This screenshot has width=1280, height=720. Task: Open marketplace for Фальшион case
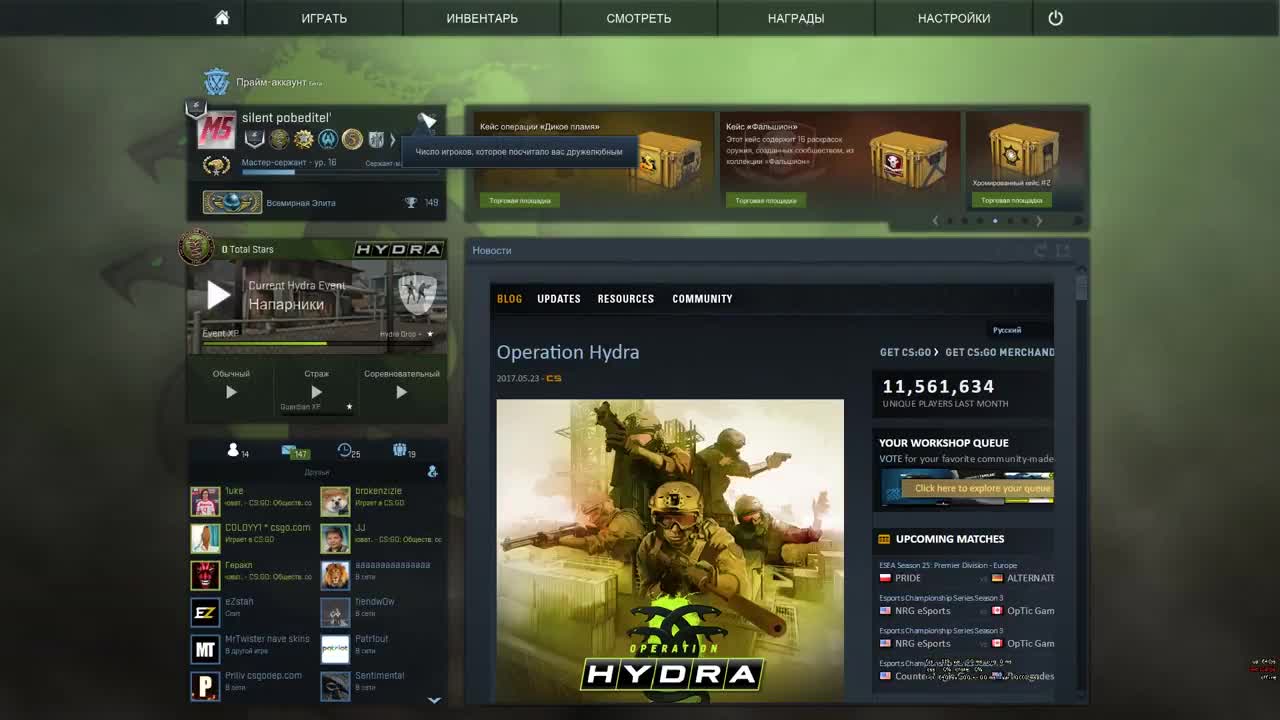[766, 201]
